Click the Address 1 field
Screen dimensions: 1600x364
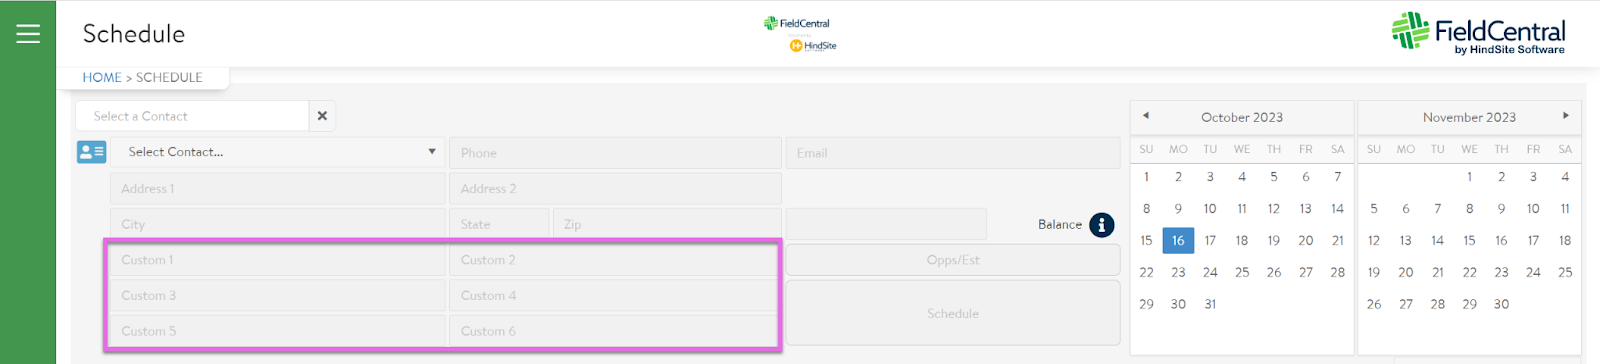[x=278, y=189]
